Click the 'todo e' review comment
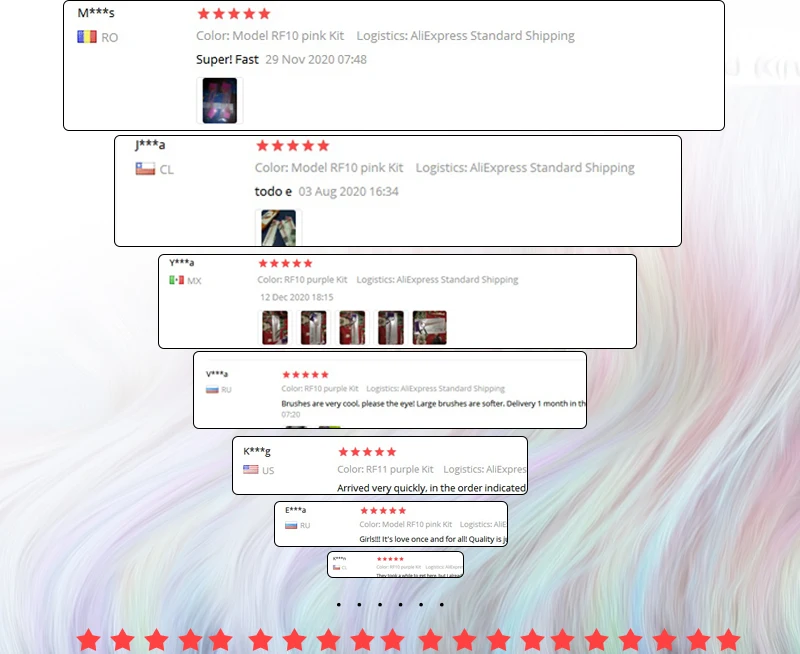Image resolution: width=800 pixels, height=654 pixels. (273, 192)
